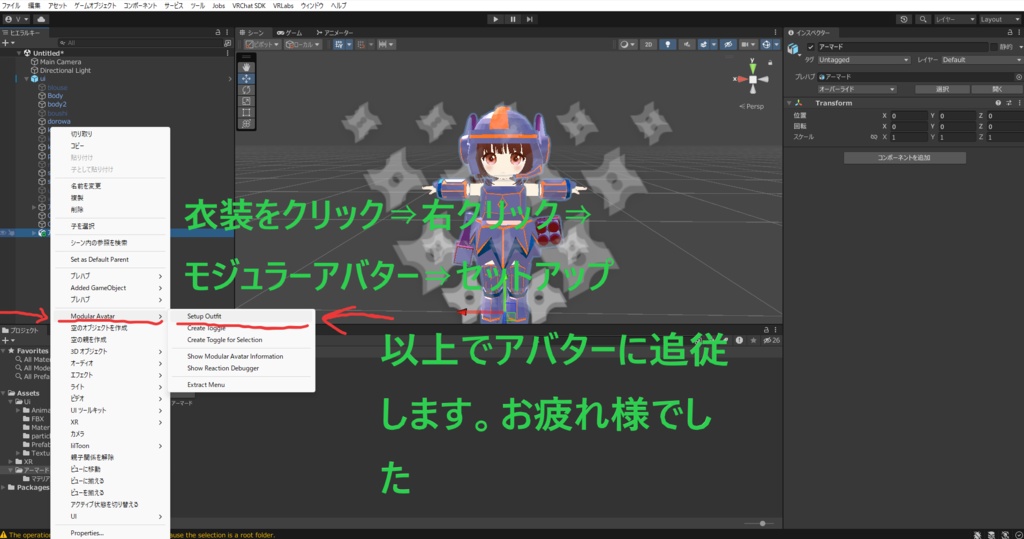This screenshot has width=1024, height=539.
Task: Switch to the アニメーター (Animator) tab
Action: [334, 32]
